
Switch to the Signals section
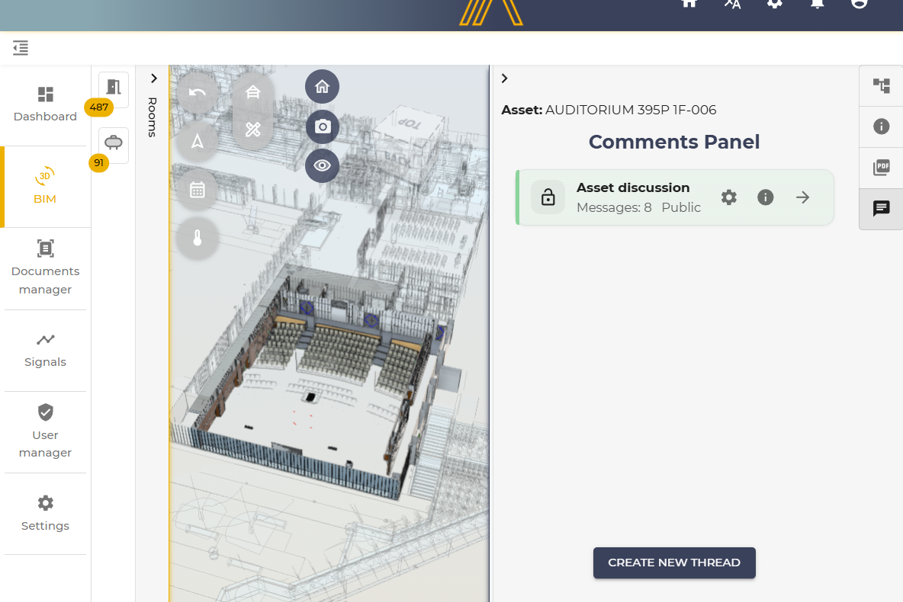tap(45, 350)
